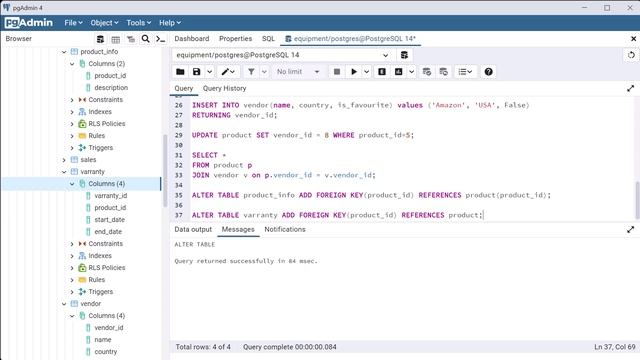Open explain analyze options dropdown arrow
The width and height of the screenshot is (640, 360).
coord(411,72)
